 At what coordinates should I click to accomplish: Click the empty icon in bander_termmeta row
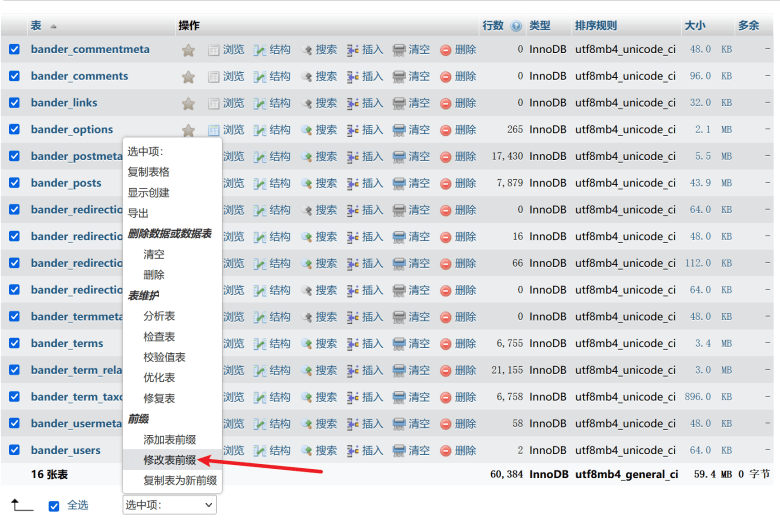[x=399, y=317]
